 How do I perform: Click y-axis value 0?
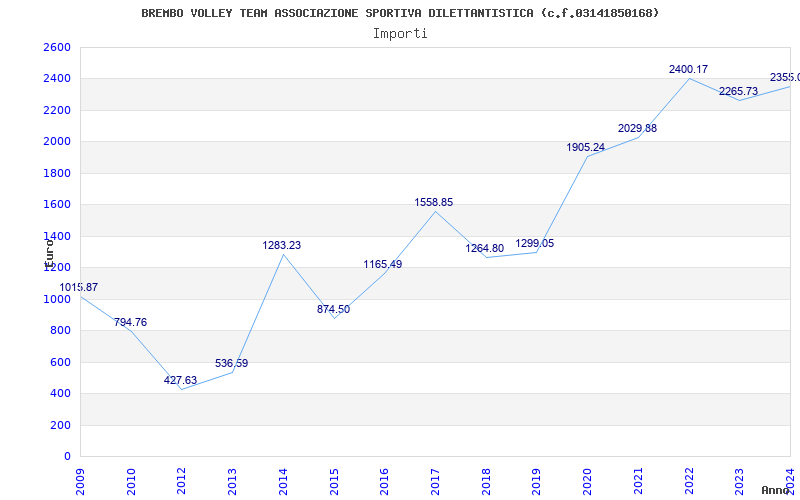[x=67, y=457]
